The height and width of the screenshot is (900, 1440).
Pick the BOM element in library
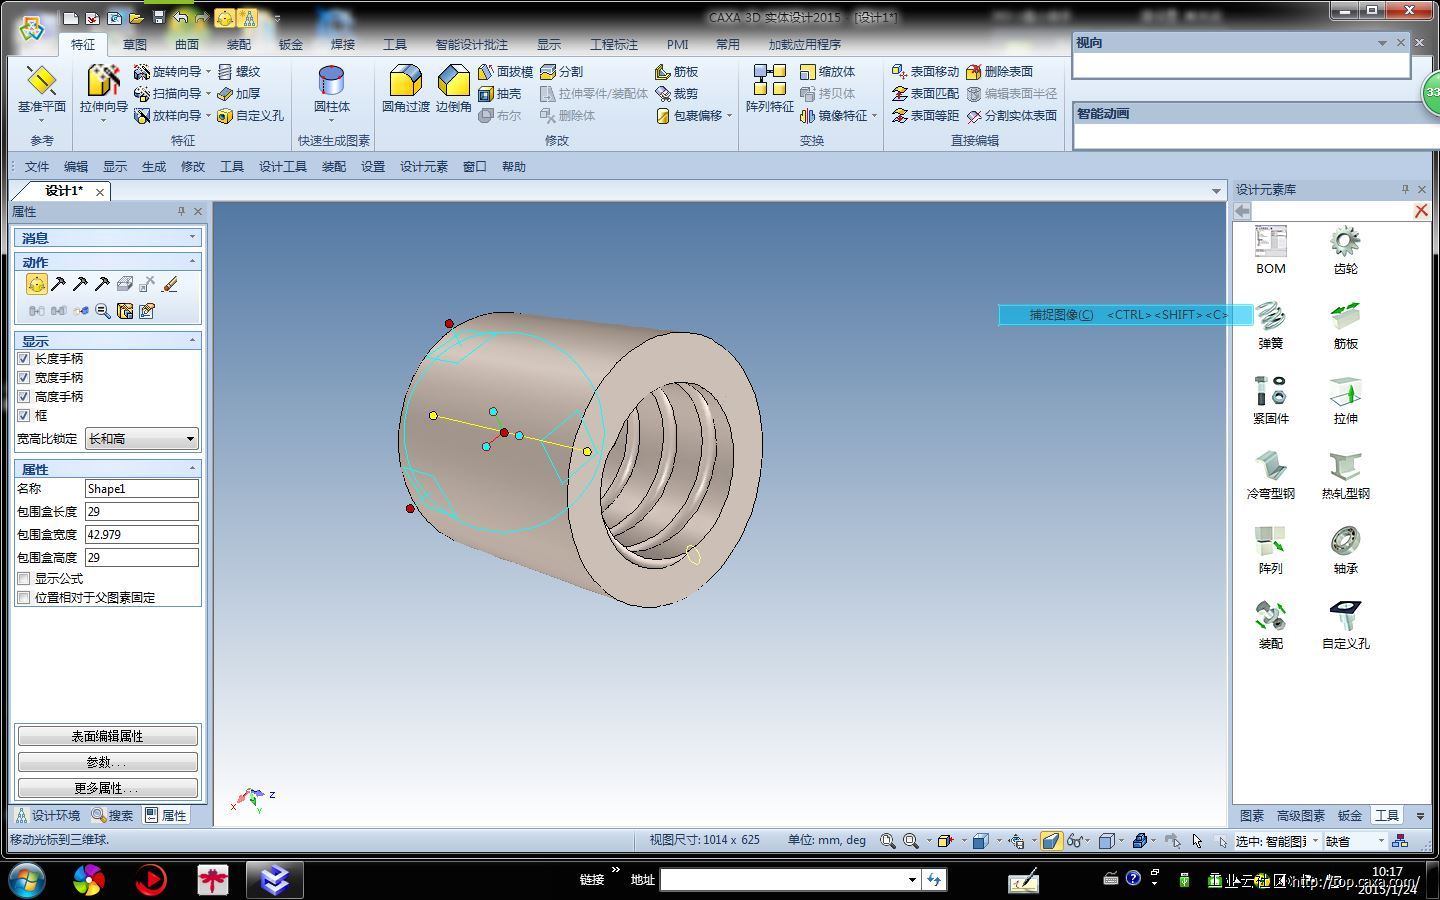[1271, 250]
